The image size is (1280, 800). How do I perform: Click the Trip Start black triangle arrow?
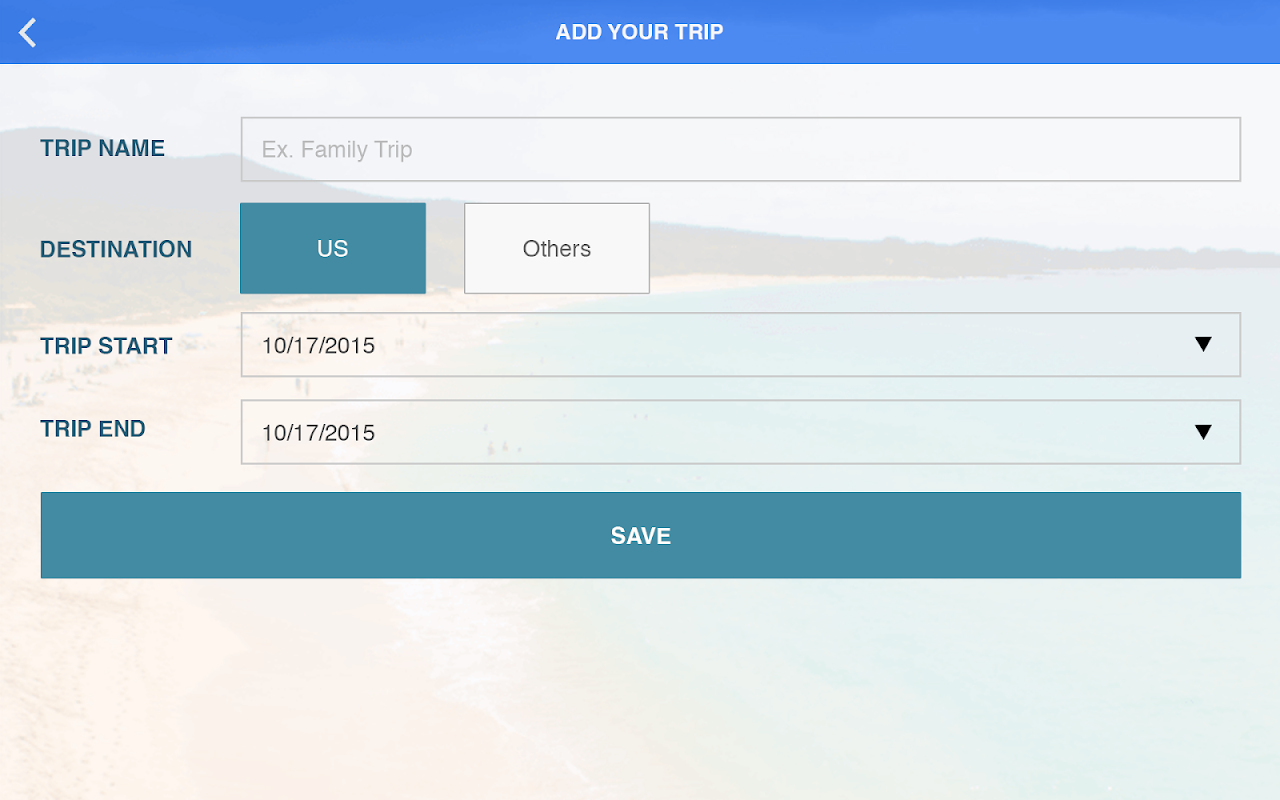(x=1203, y=344)
